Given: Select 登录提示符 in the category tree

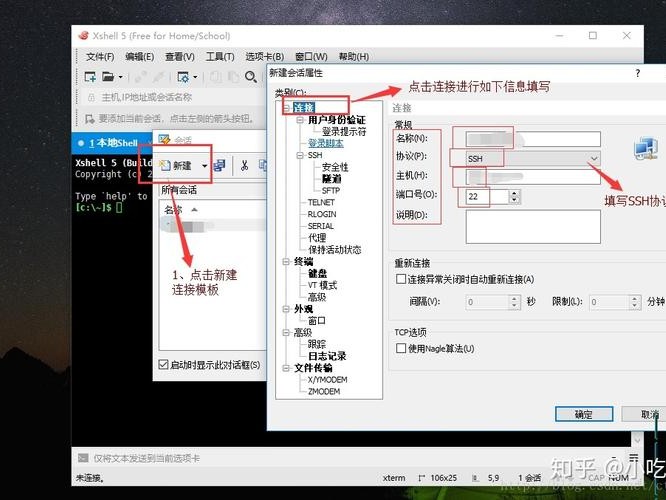Looking at the screenshot, I should pyautogui.click(x=344, y=132).
